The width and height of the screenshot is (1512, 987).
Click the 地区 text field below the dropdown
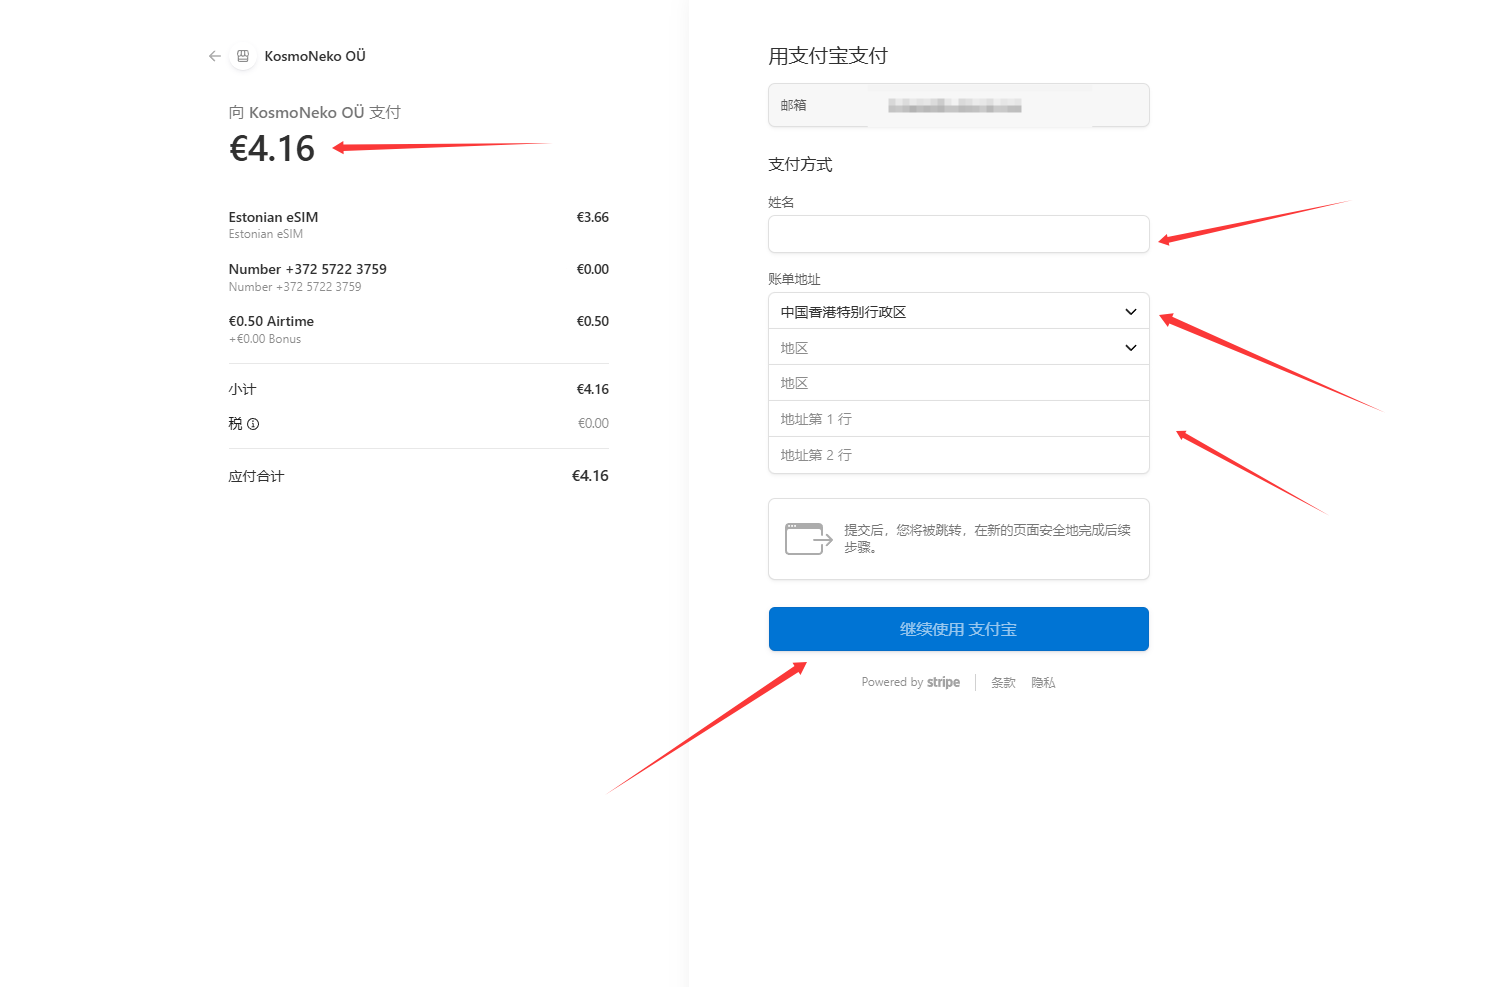(958, 383)
